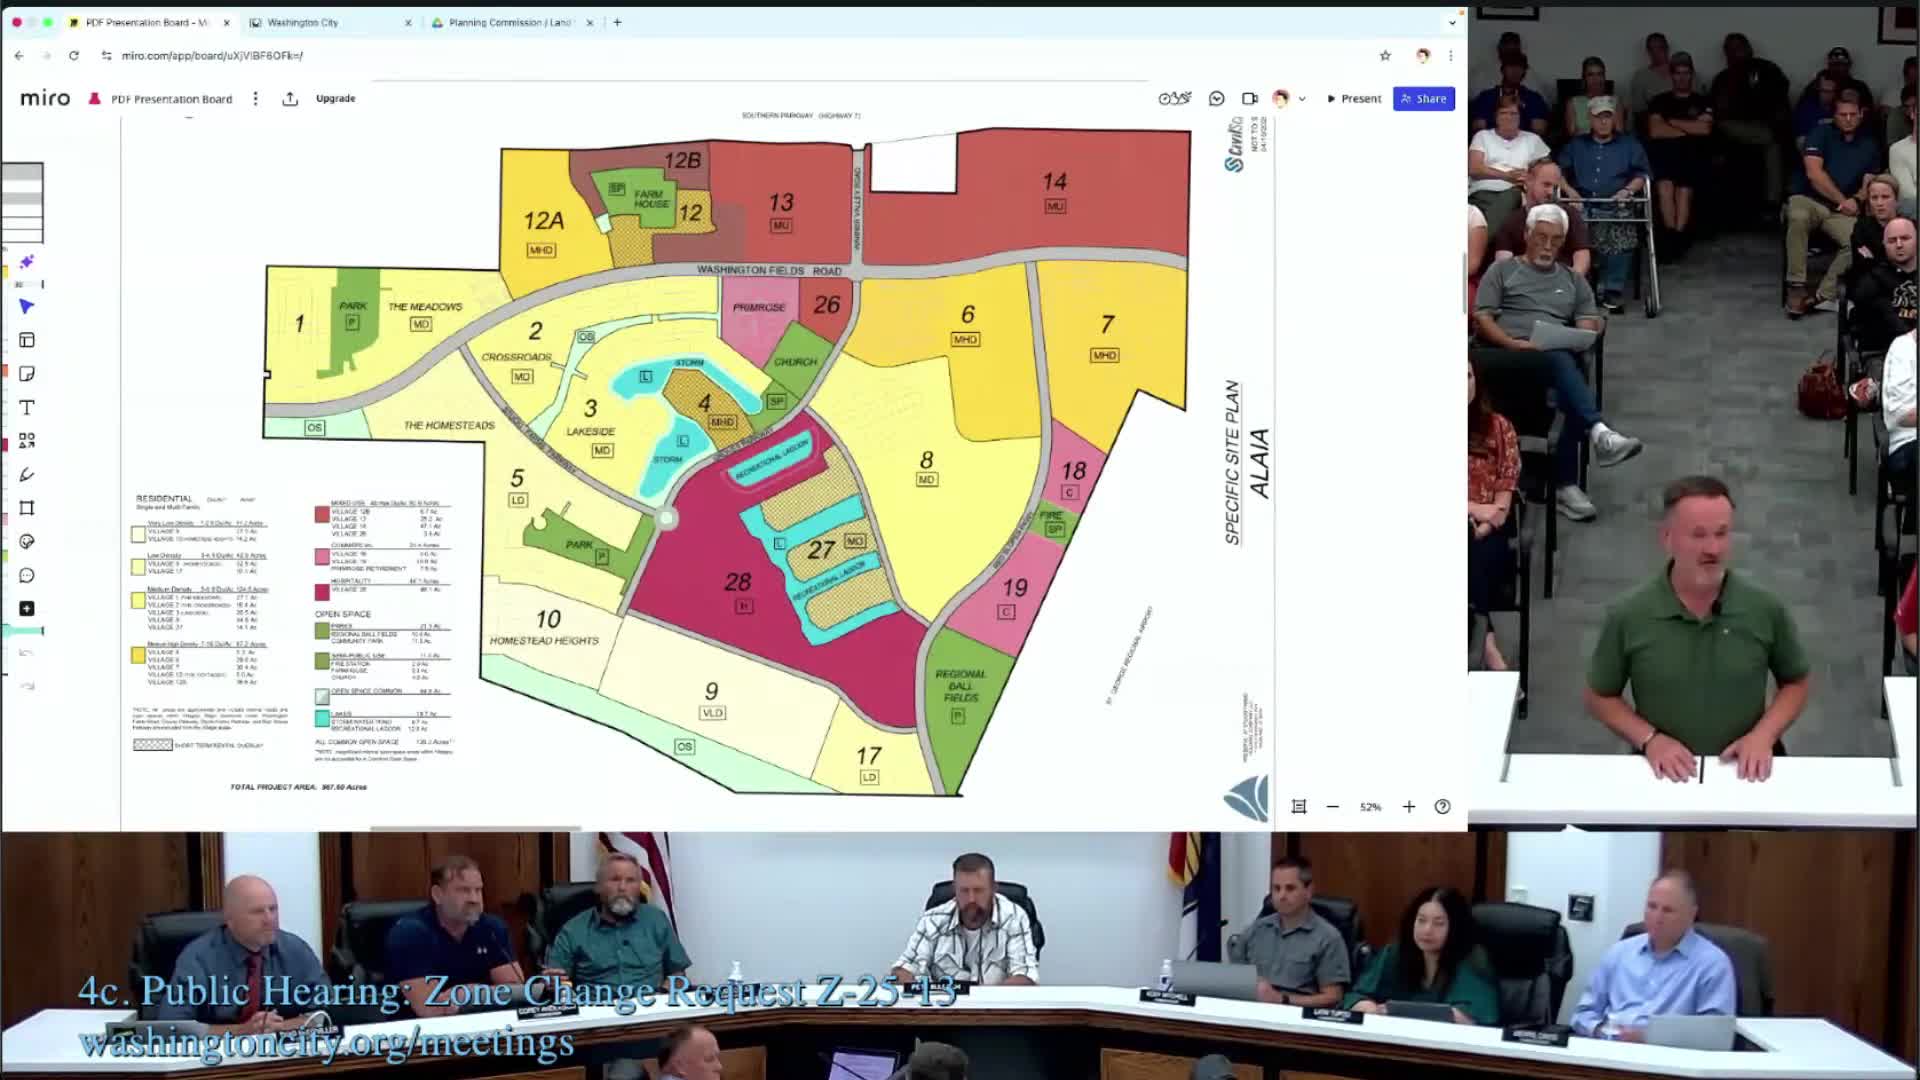The height and width of the screenshot is (1080, 1920).
Task: Click the Present button
Action: coord(1356,98)
